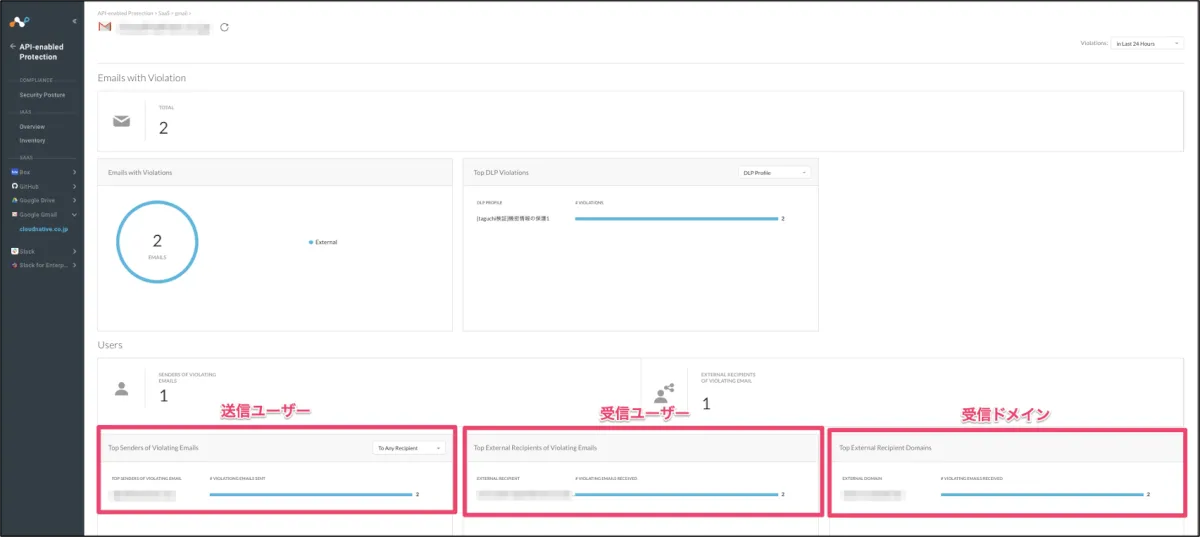Select GitHub in the SaaS list
The width and height of the screenshot is (1200, 537).
(x=28, y=186)
